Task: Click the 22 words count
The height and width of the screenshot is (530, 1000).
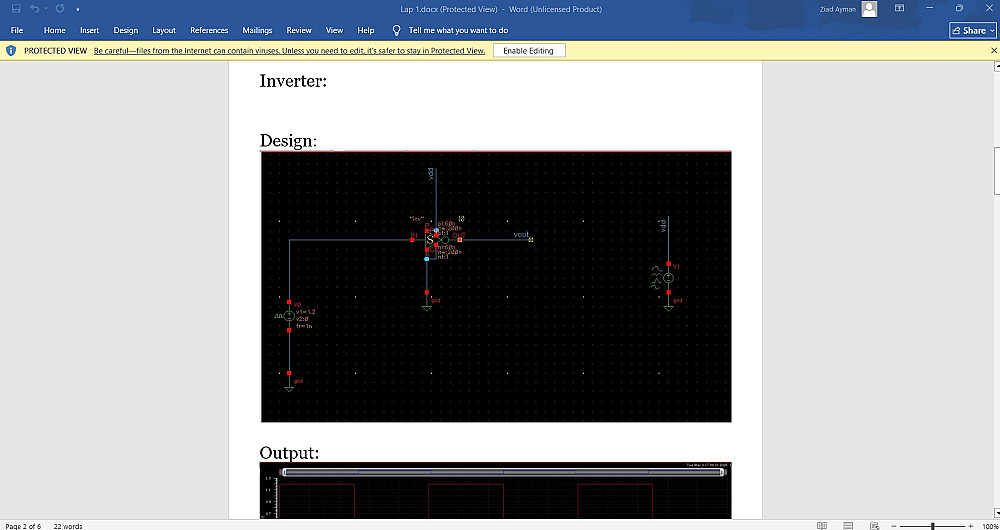Action: tap(68, 526)
